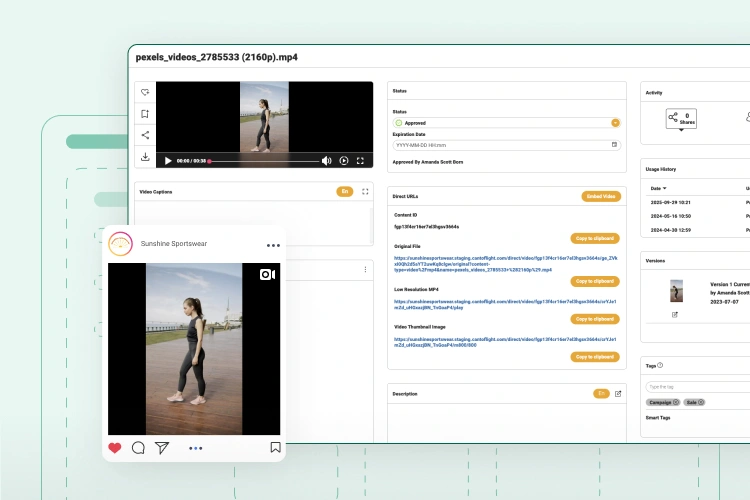Save the post with the bookmark icon
The width and height of the screenshot is (750, 500).
275,448
